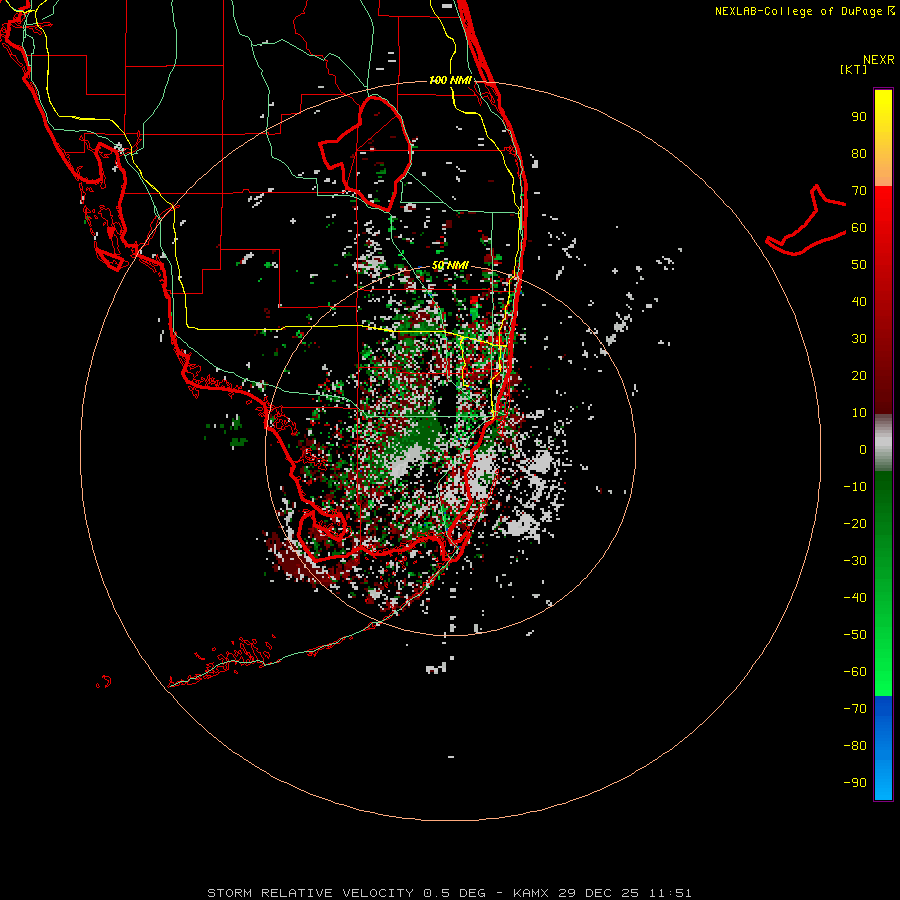The width and height of the screenshot is (900, 900).
Task: Click the yellow top segment of the color bar
Action: [883, 138]
